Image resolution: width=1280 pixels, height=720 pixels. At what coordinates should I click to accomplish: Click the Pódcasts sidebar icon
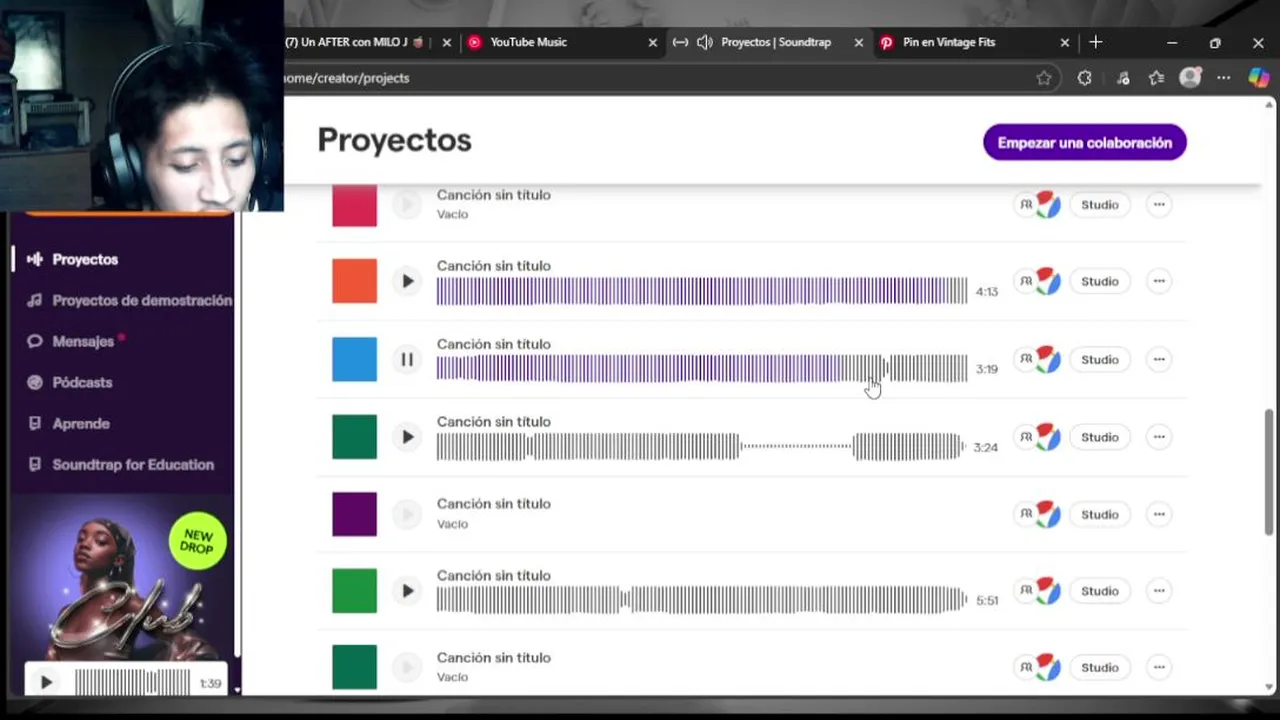pyautogui.click(x=35, y=382)
